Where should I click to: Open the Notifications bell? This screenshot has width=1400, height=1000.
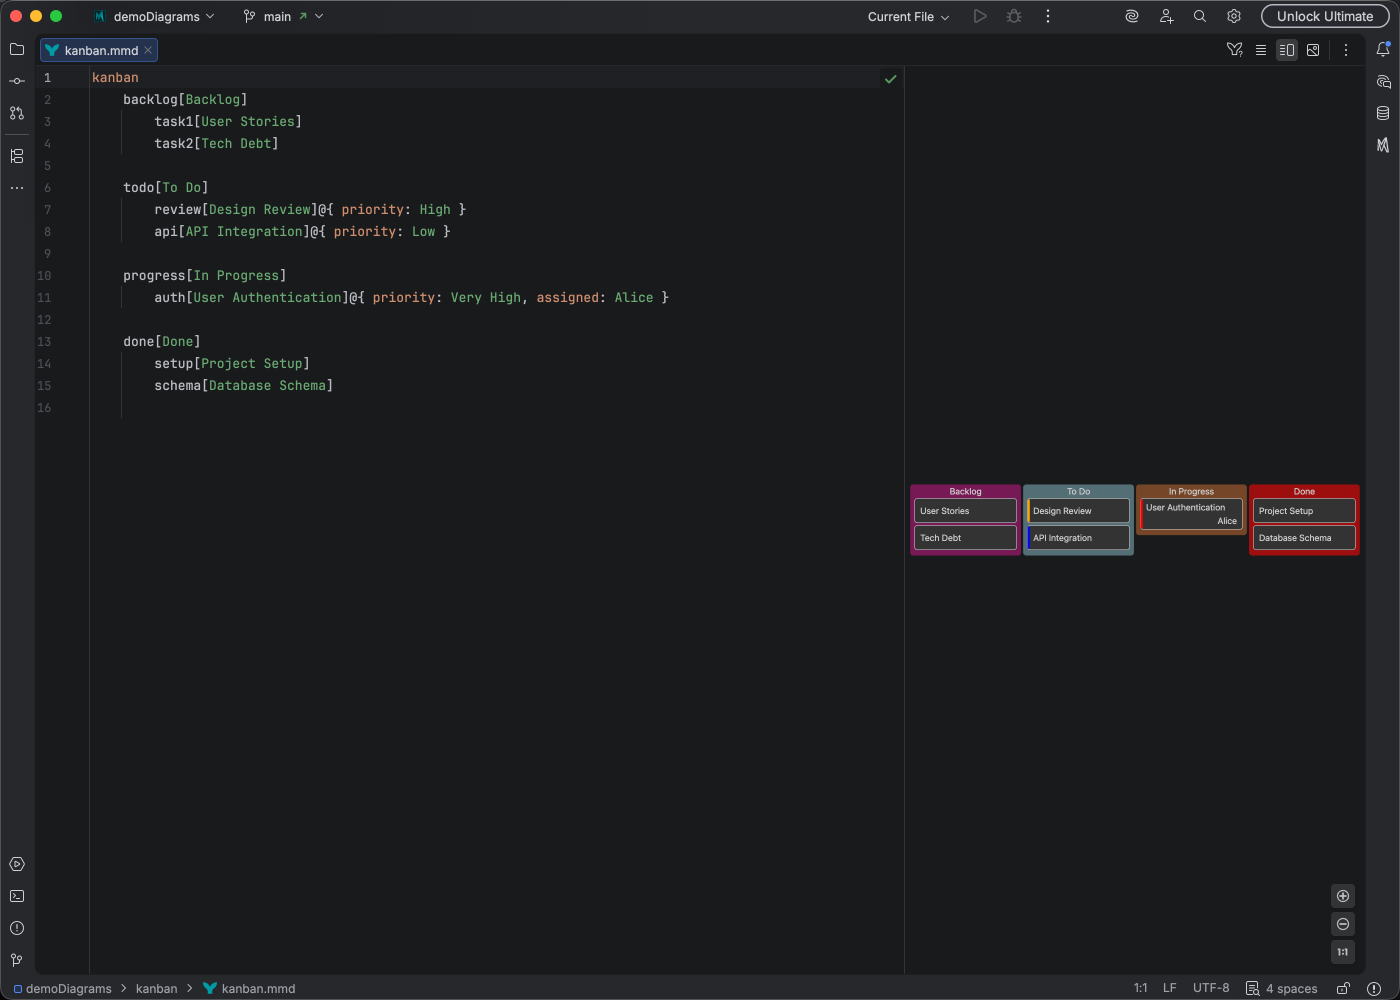click(x=1384, y=48)
